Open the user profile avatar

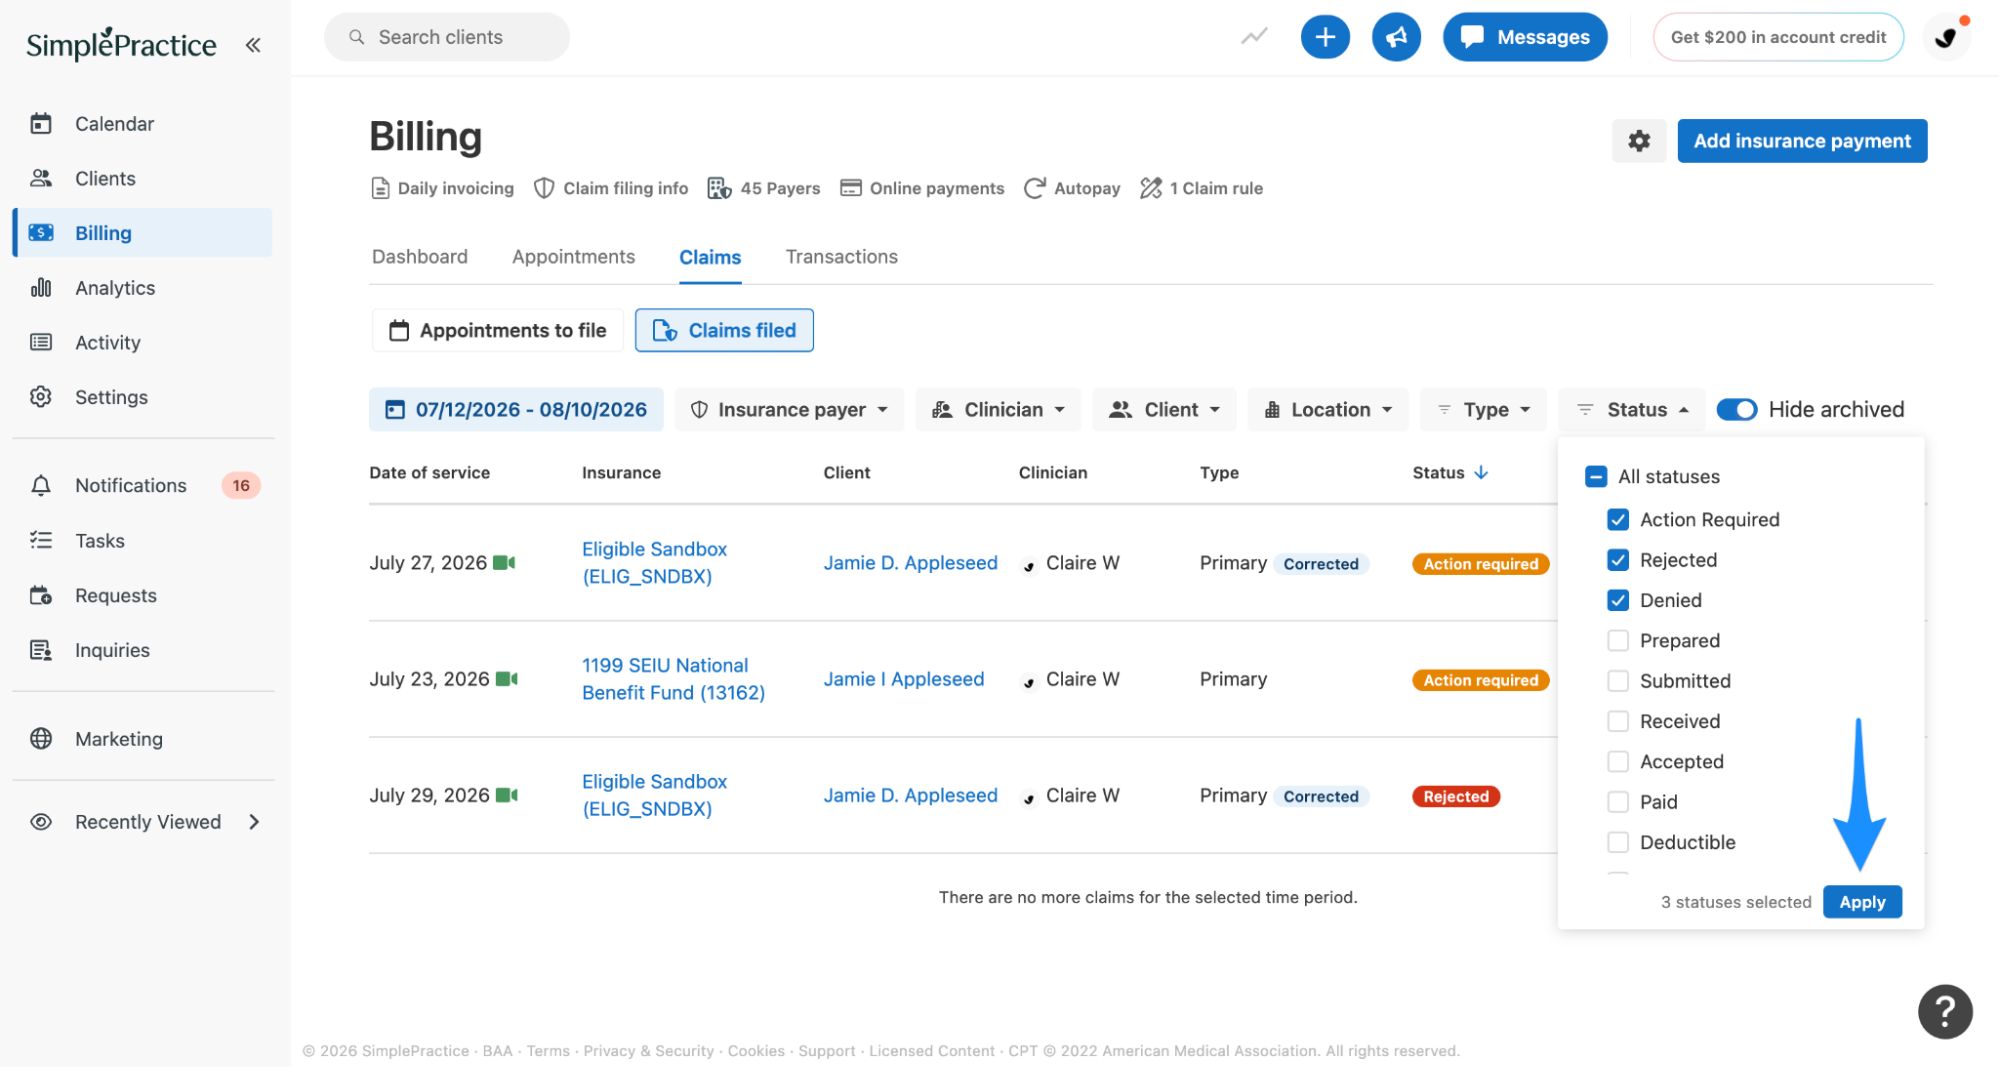[1946, 37]
